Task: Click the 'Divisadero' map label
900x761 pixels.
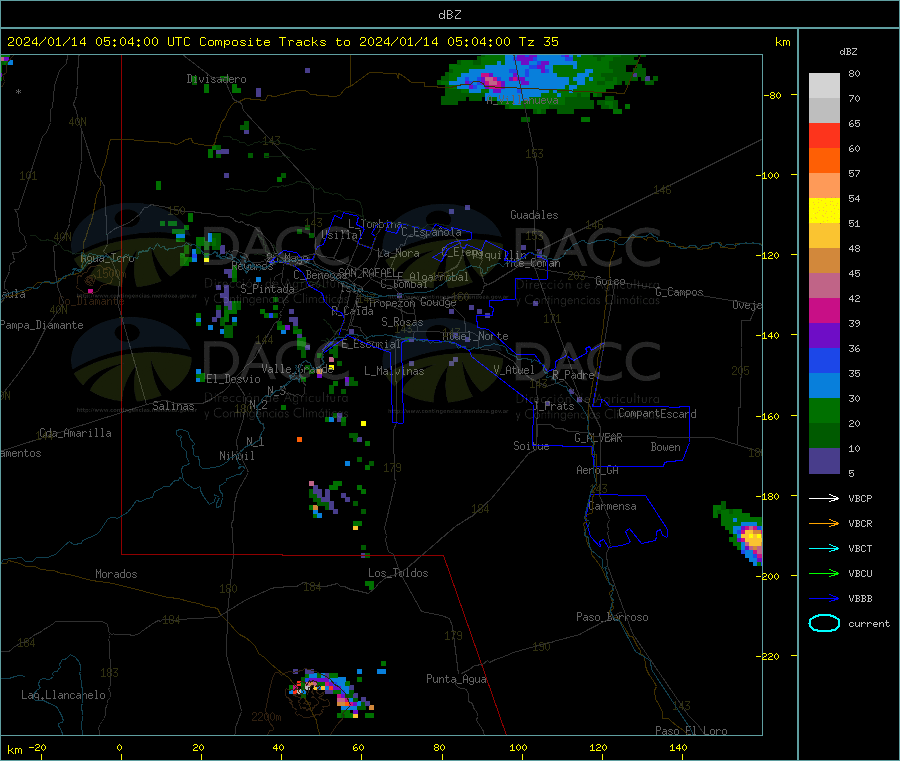Action: point(216,79)
